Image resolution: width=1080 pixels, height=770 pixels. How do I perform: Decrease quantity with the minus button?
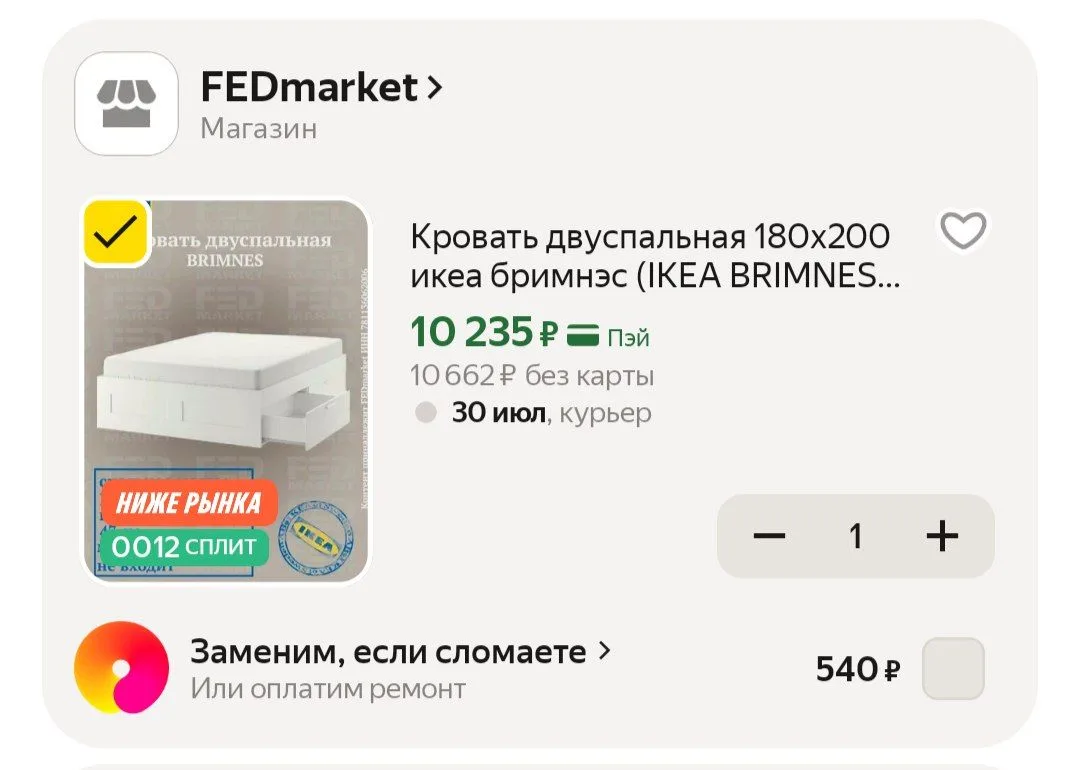click(769, 536)
